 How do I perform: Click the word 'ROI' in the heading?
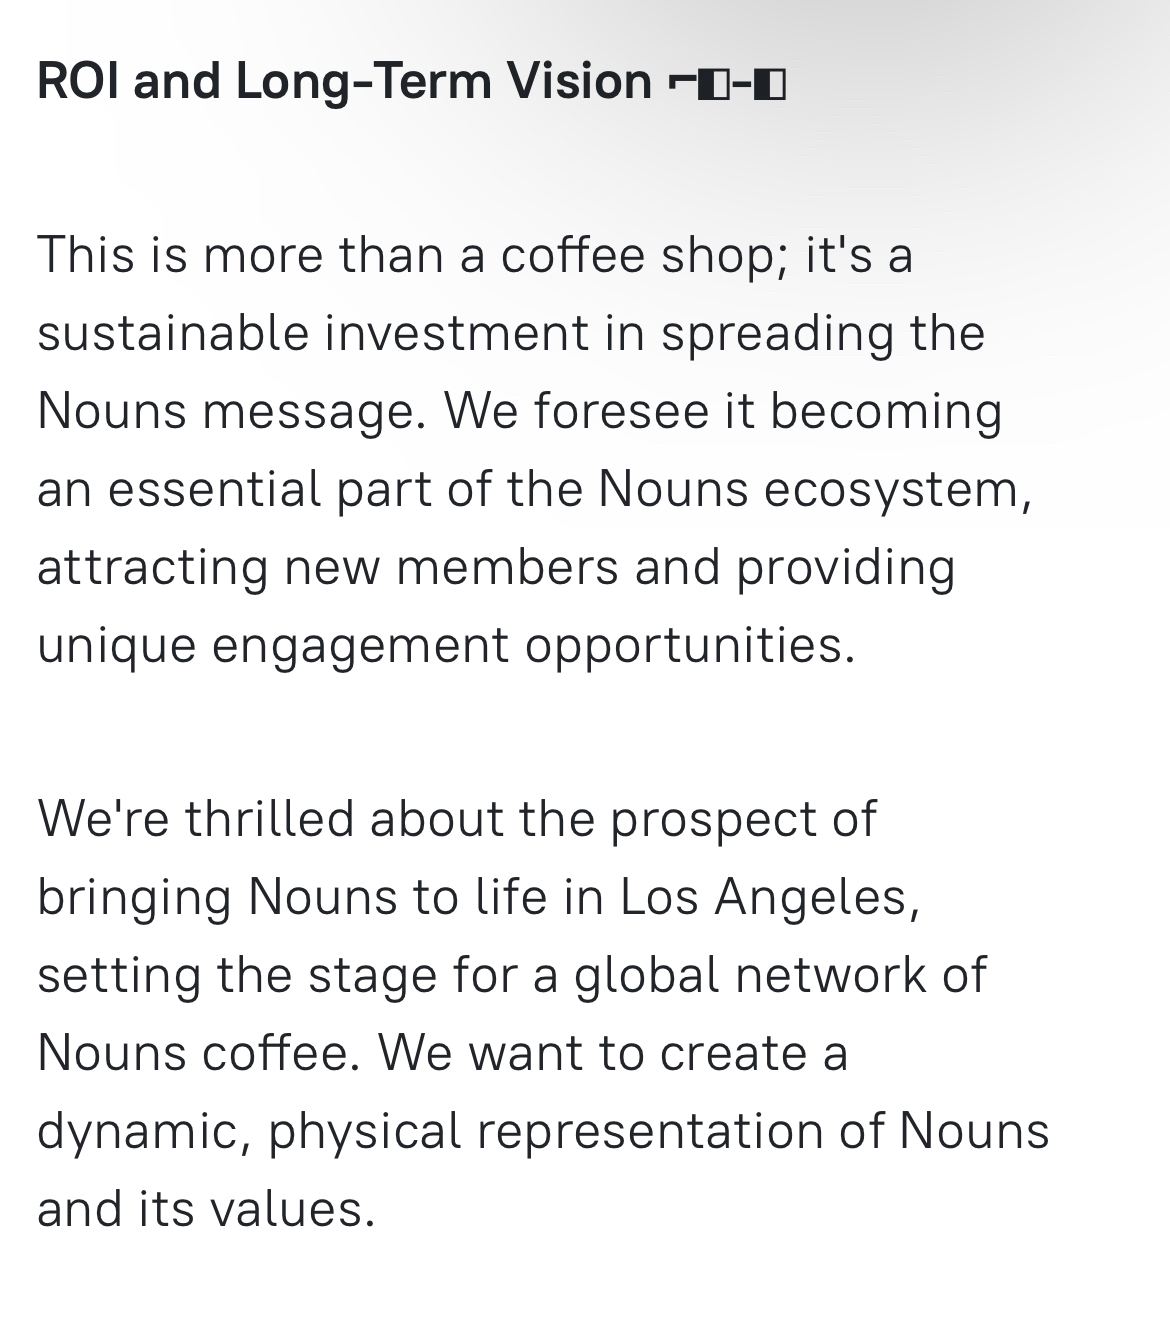pos(78,81)
